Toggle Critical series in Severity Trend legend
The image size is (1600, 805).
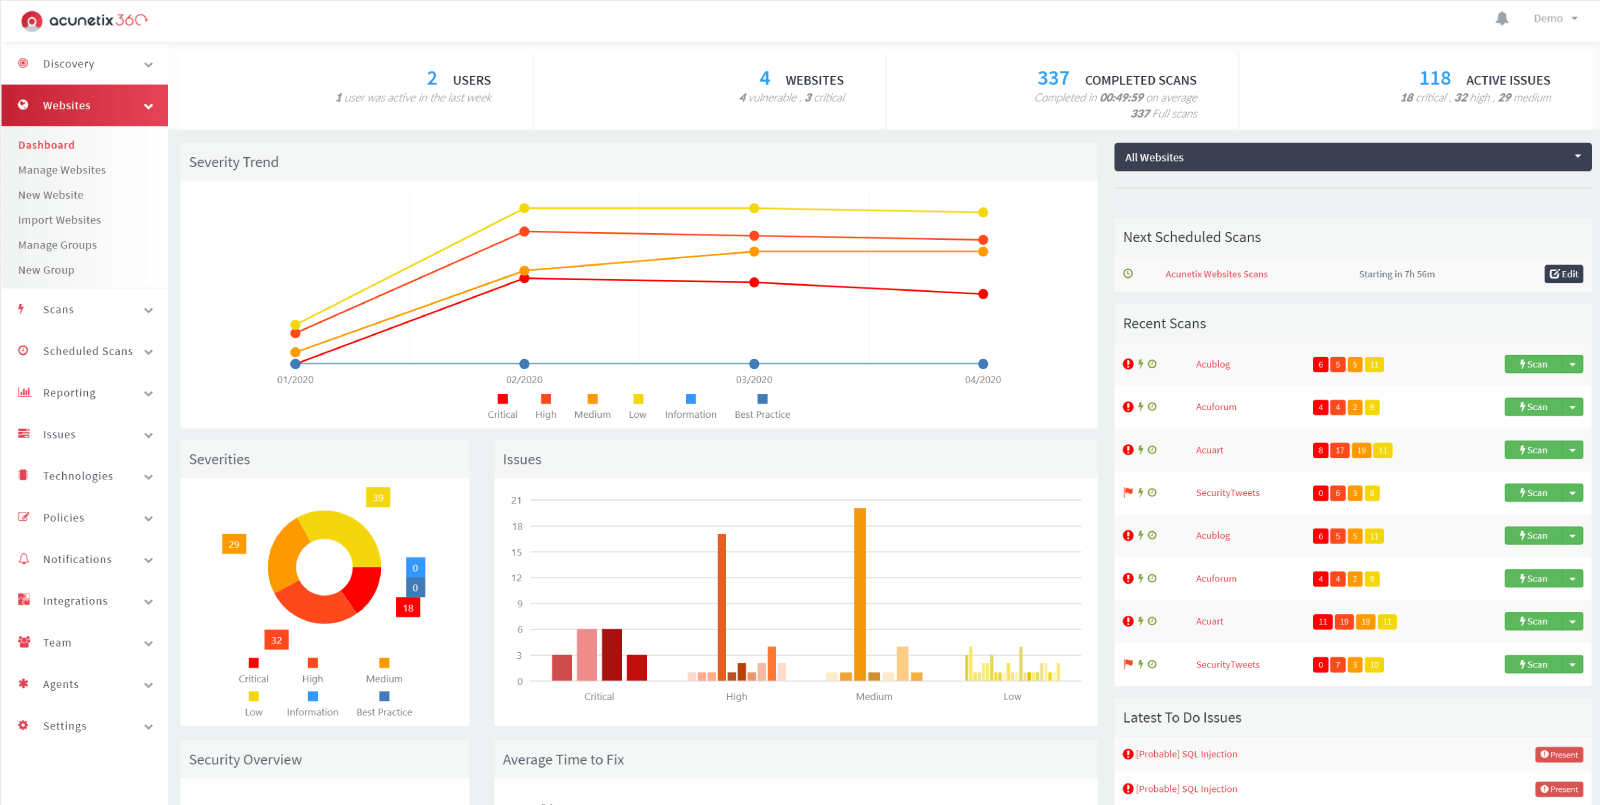tap(502, 406)
